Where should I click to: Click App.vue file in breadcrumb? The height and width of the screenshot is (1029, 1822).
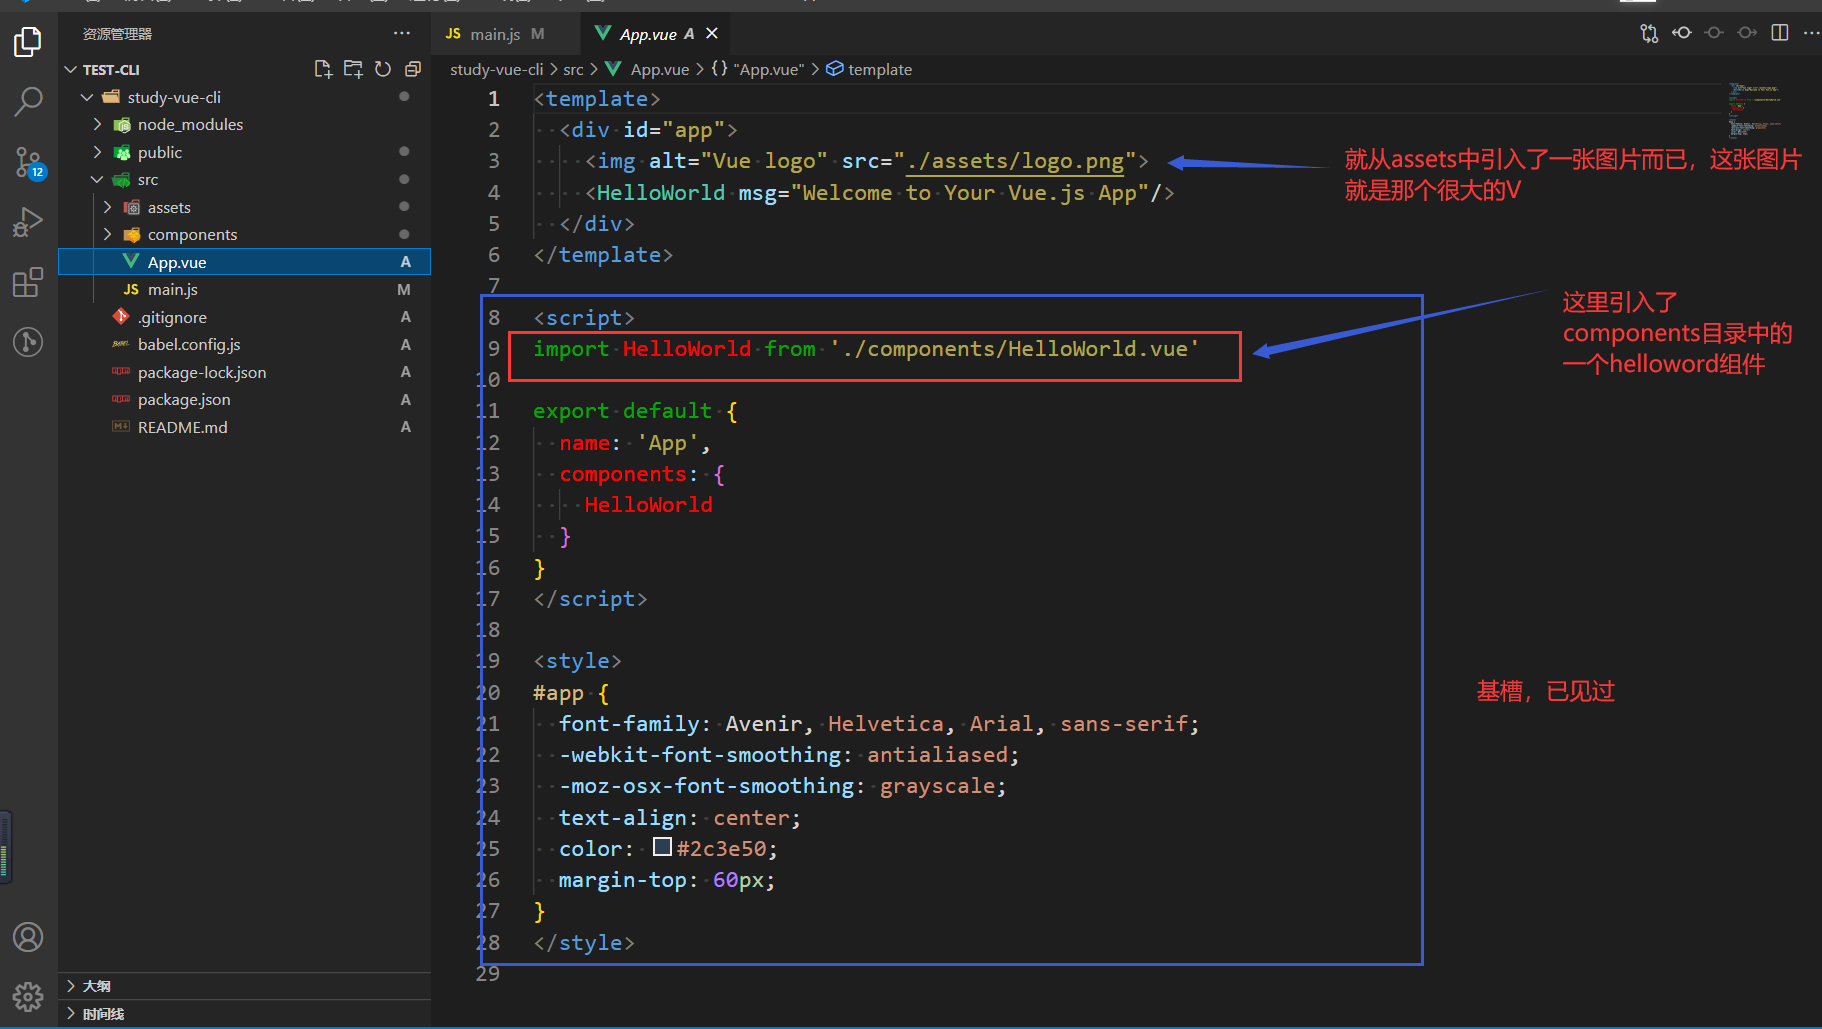(x=647, y=69)
